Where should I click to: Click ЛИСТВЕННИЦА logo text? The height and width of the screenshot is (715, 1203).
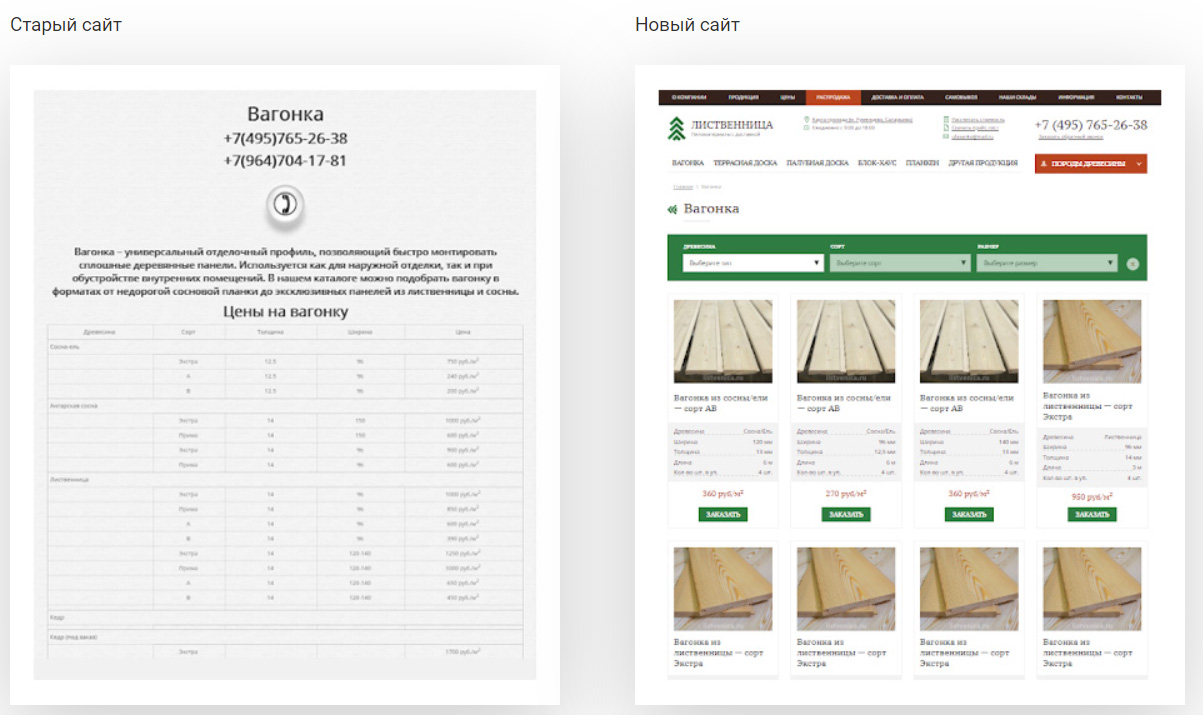tap(732, 125)
